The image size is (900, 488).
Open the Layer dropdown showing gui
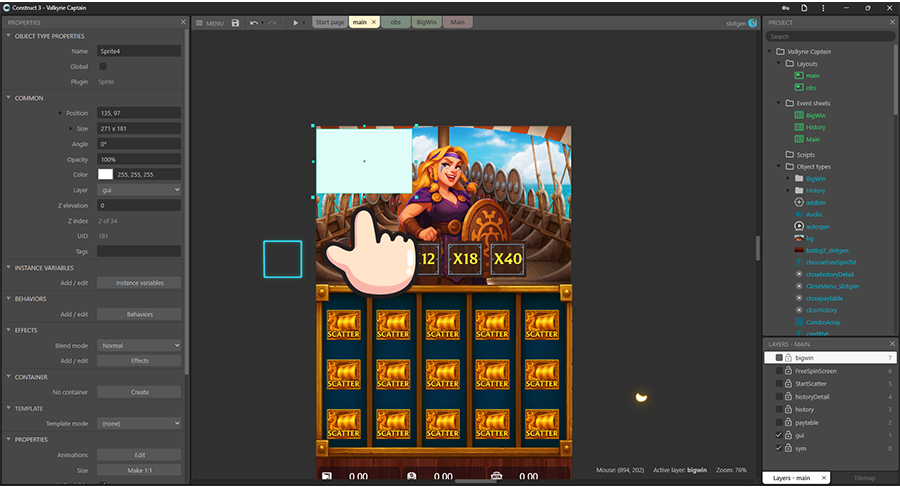pyautogui.click(x=139, y=189)
